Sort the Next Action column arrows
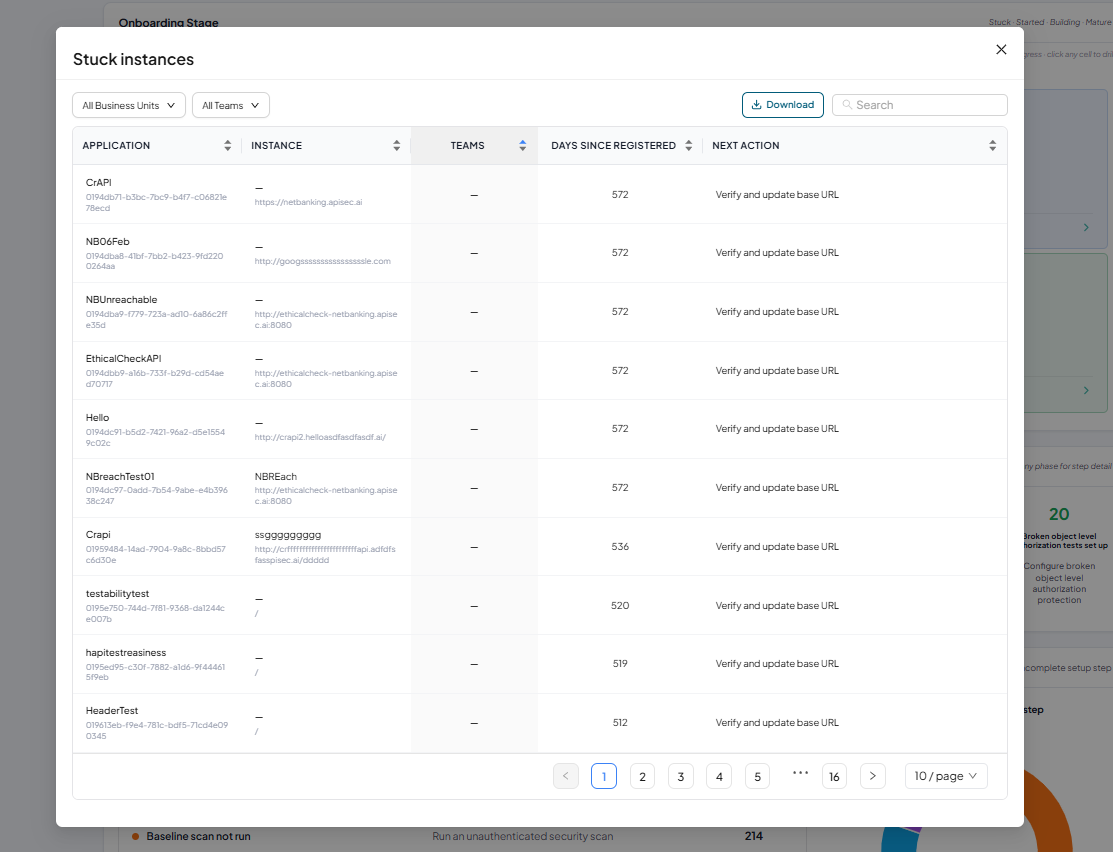This screenshot has width=1113, height=852. tap(992, 146)
